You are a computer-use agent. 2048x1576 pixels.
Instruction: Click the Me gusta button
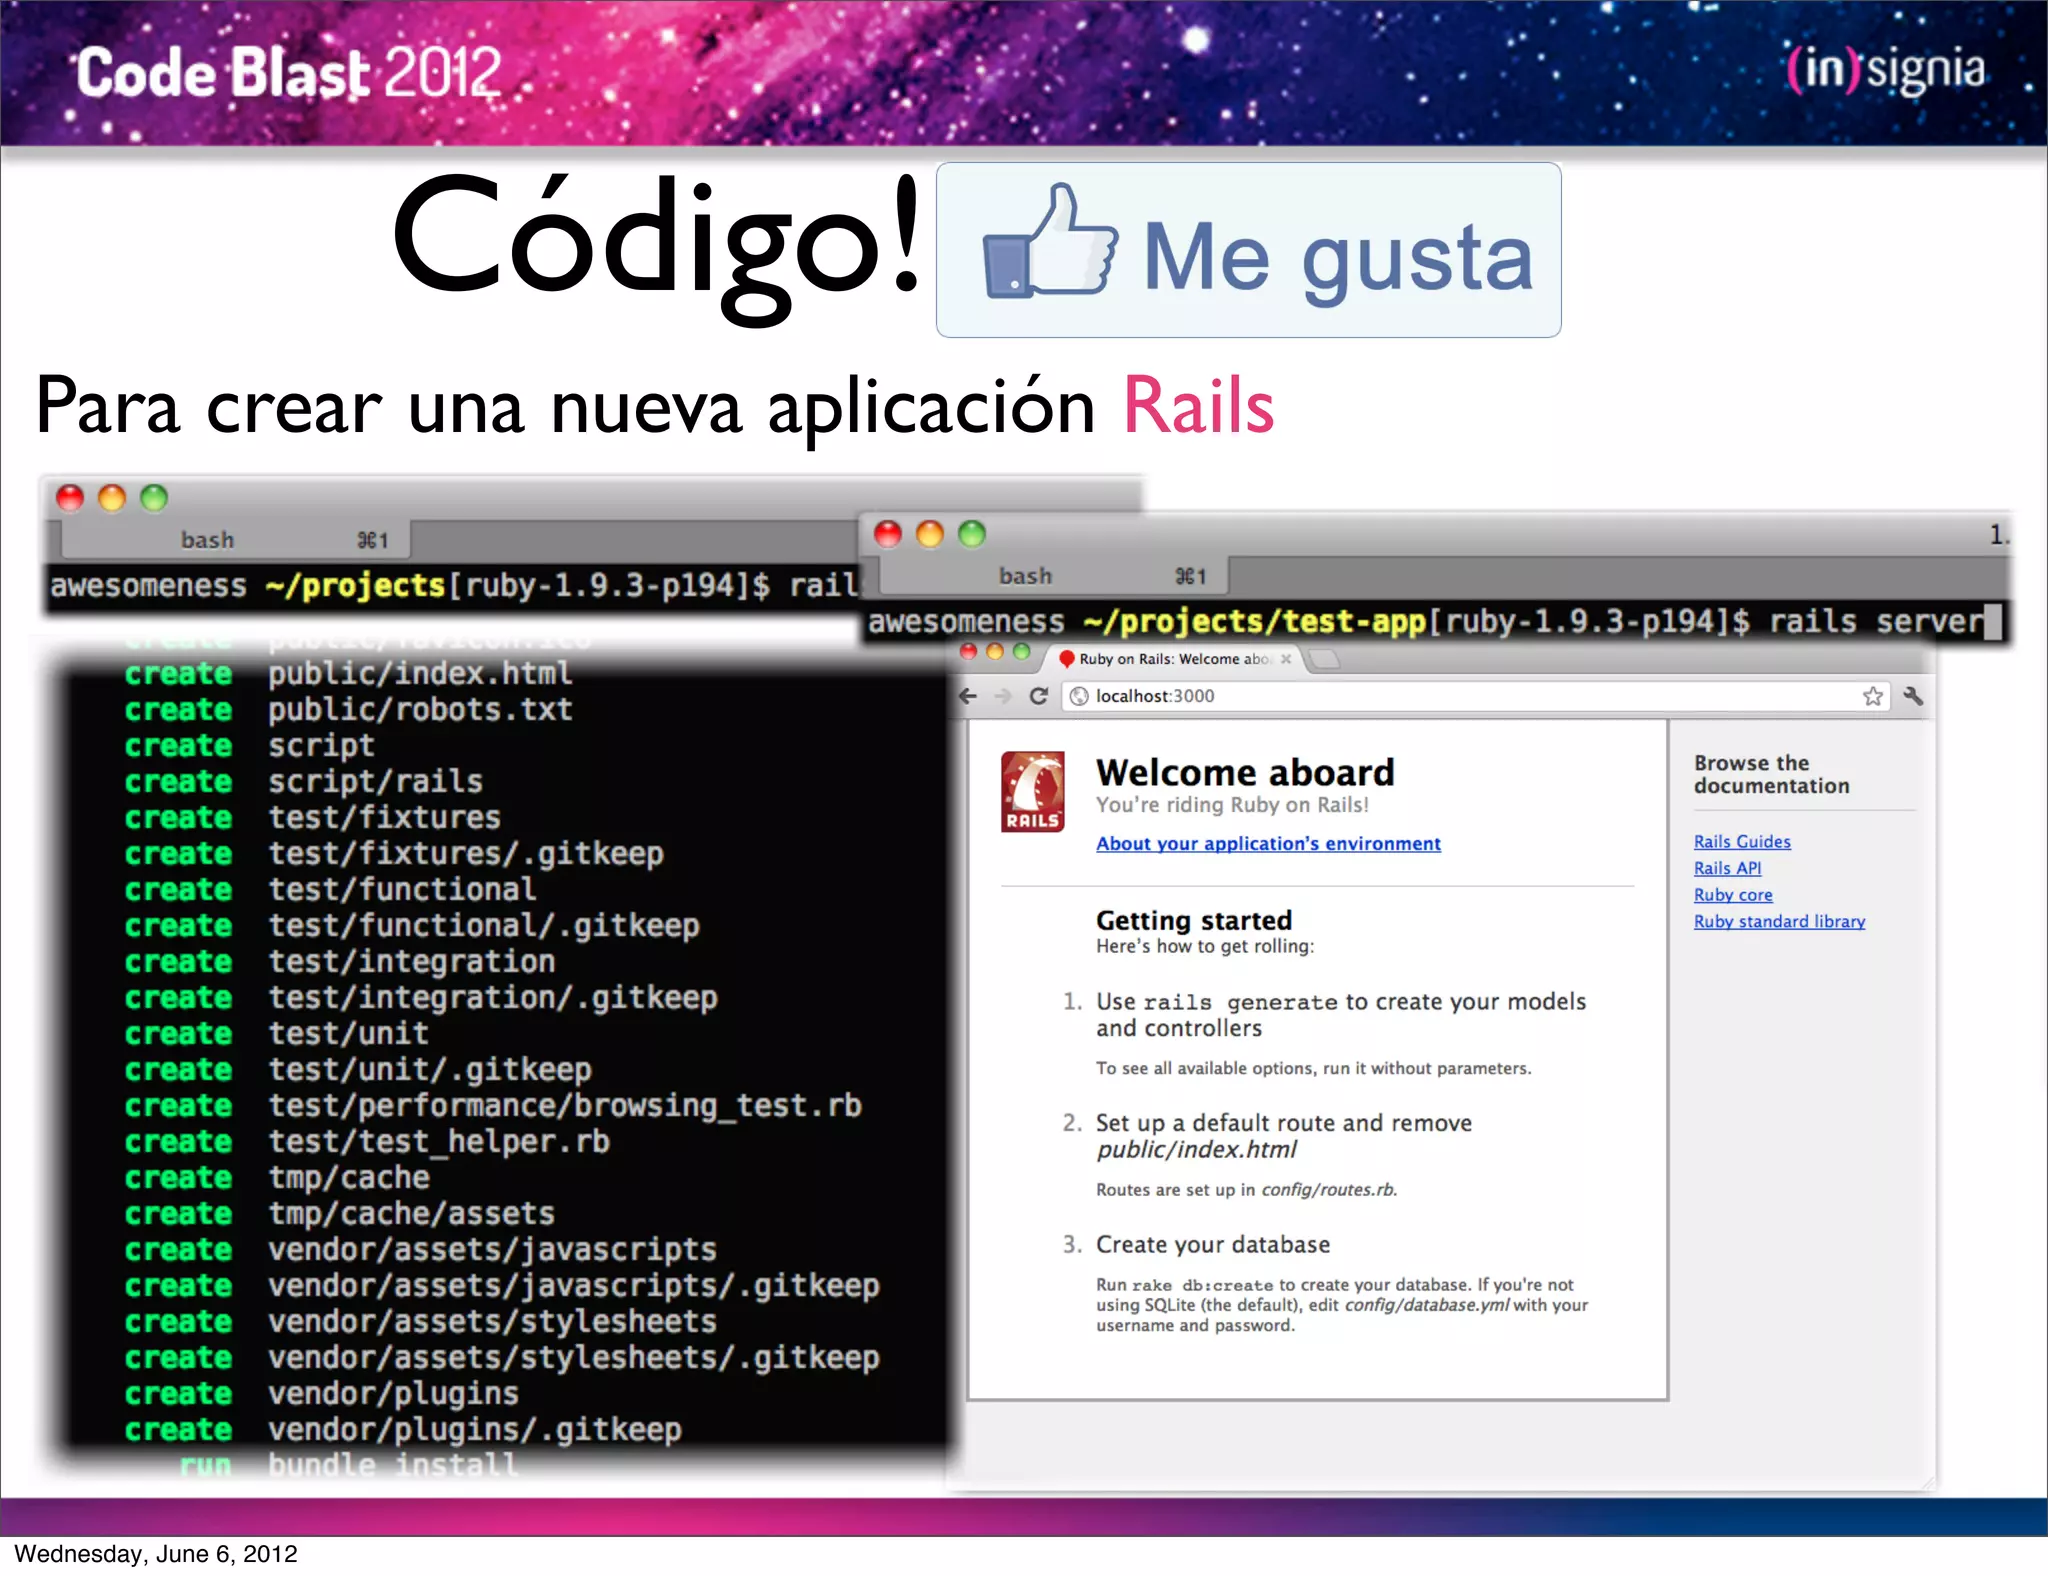click(1248, 250)
